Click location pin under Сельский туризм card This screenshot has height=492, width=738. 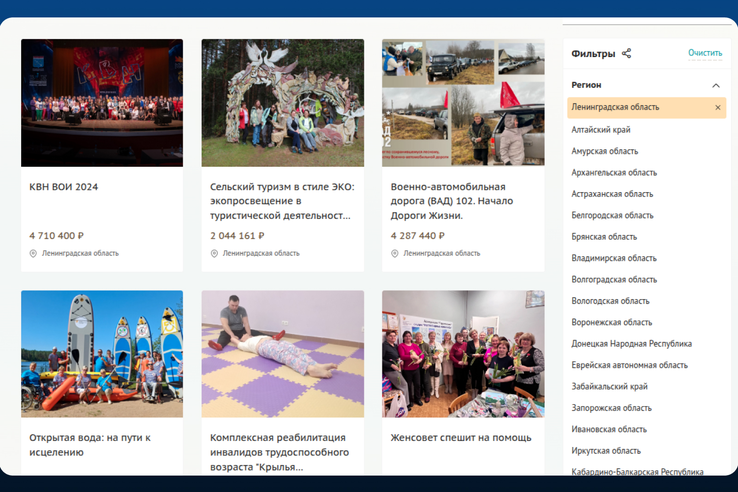(214, 254)
